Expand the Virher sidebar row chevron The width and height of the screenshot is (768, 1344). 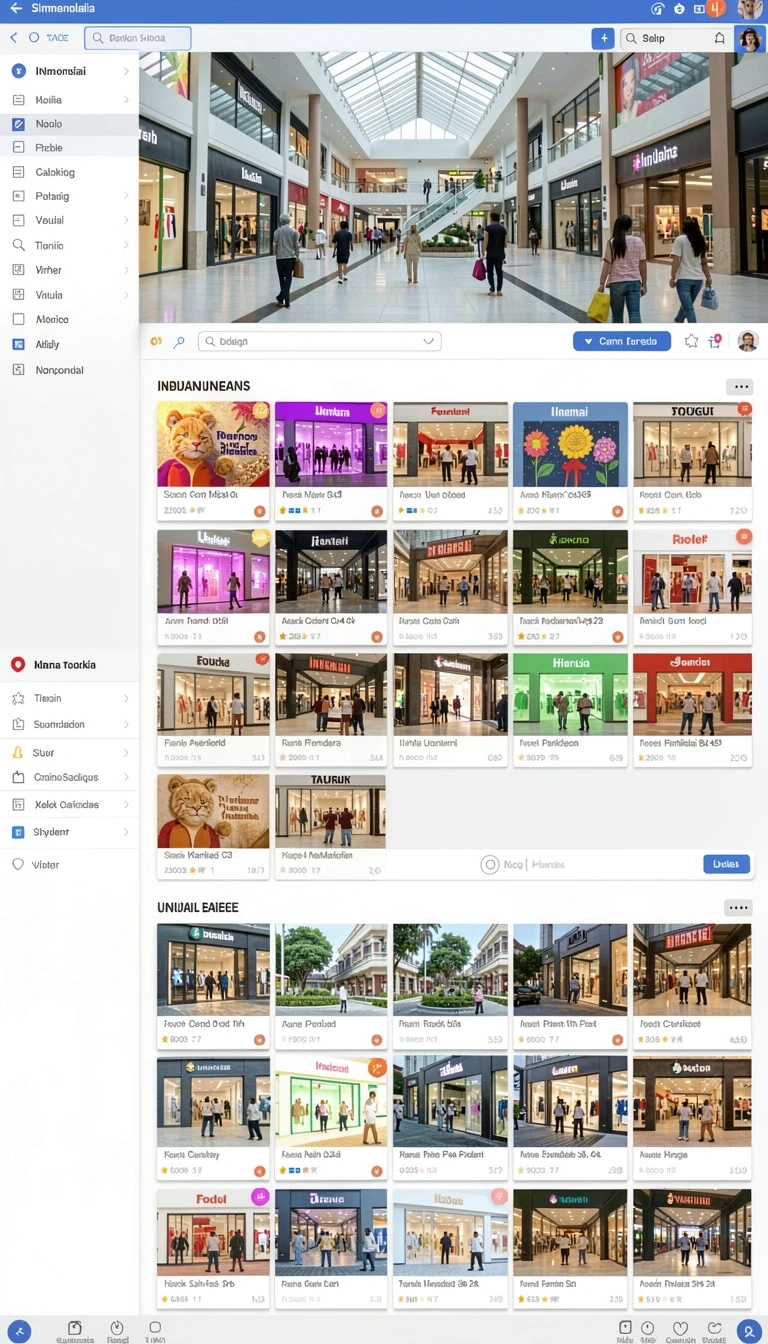126,270
